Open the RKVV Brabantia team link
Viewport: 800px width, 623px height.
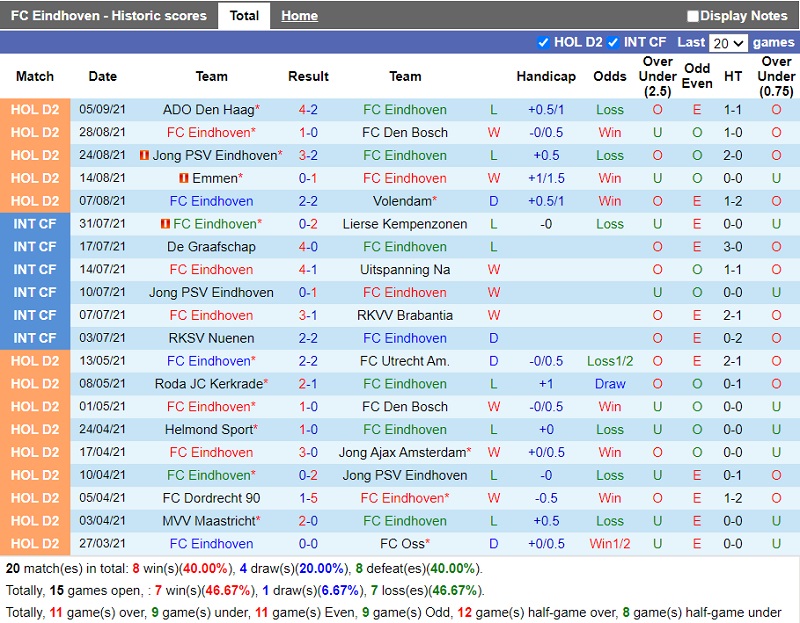click(405, 315)
